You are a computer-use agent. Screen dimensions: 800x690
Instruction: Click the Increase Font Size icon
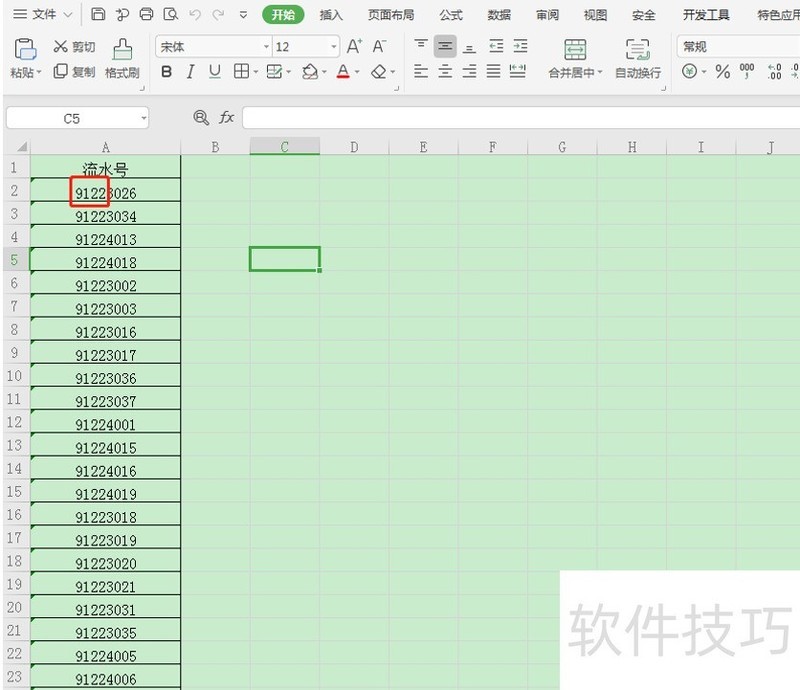(x=352, y=46)
